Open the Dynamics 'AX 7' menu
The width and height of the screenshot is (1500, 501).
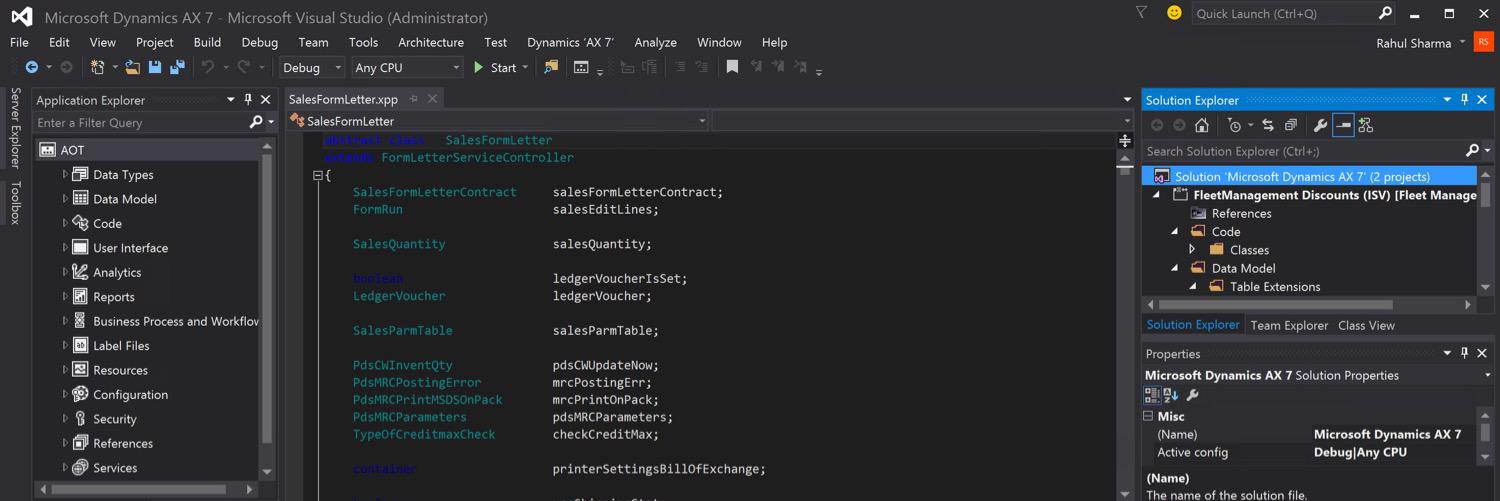tap(570, 42)
